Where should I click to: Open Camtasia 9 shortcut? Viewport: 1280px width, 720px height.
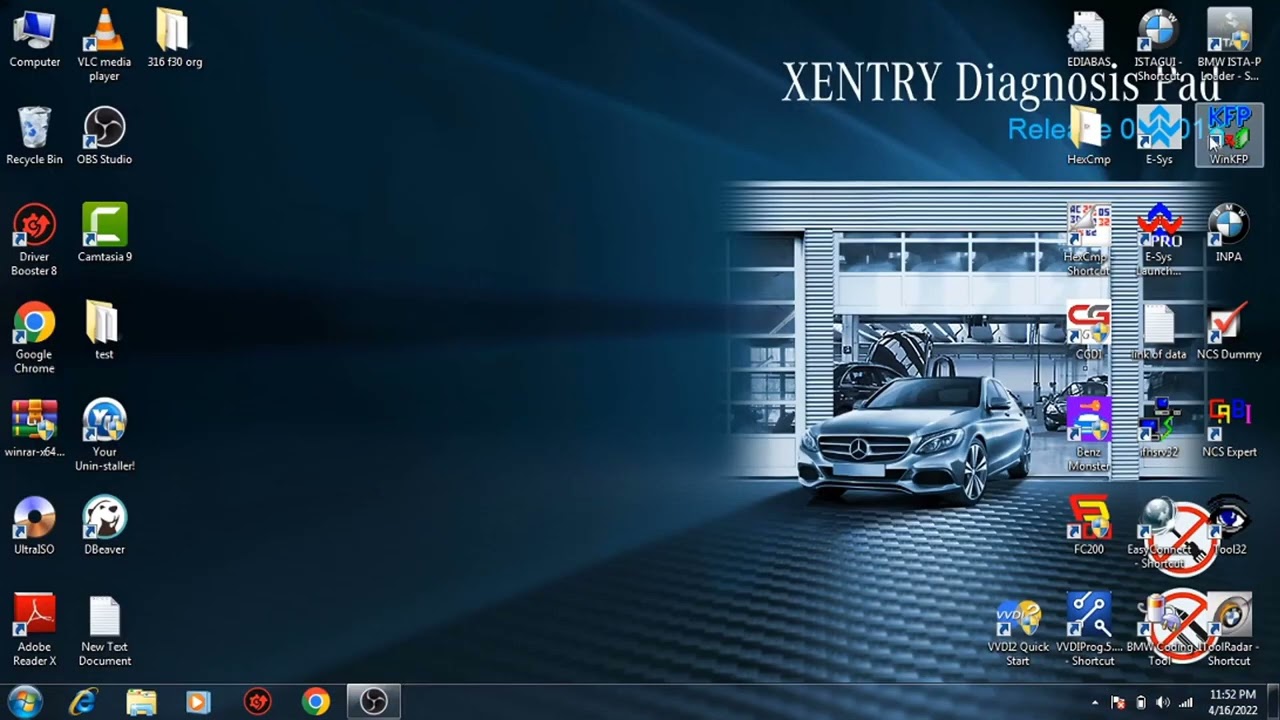click(x=104, y=234)
